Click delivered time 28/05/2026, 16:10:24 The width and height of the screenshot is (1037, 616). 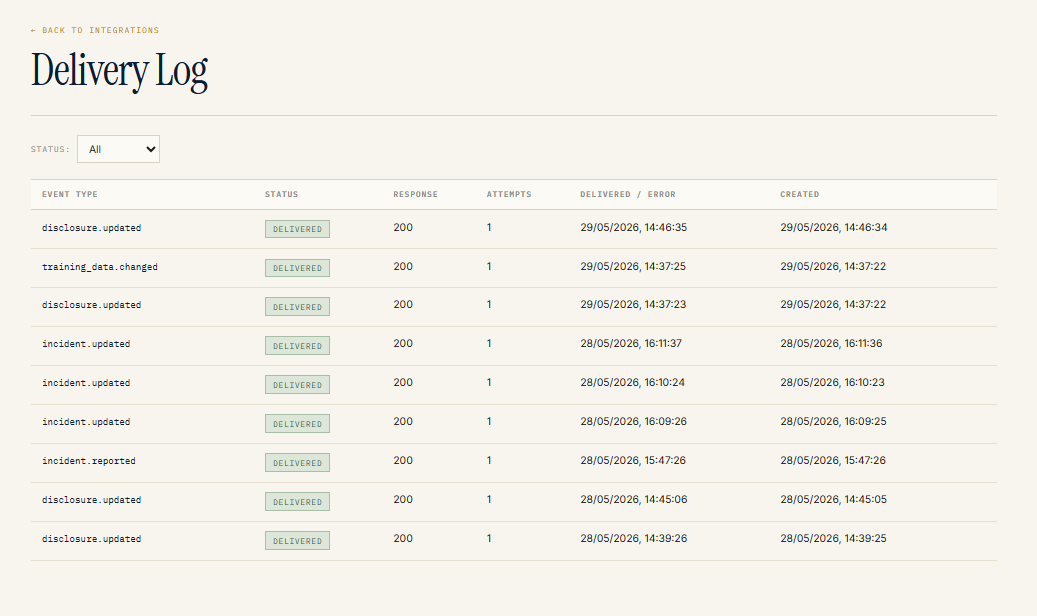pyautogui.click(x=632, y=383)
